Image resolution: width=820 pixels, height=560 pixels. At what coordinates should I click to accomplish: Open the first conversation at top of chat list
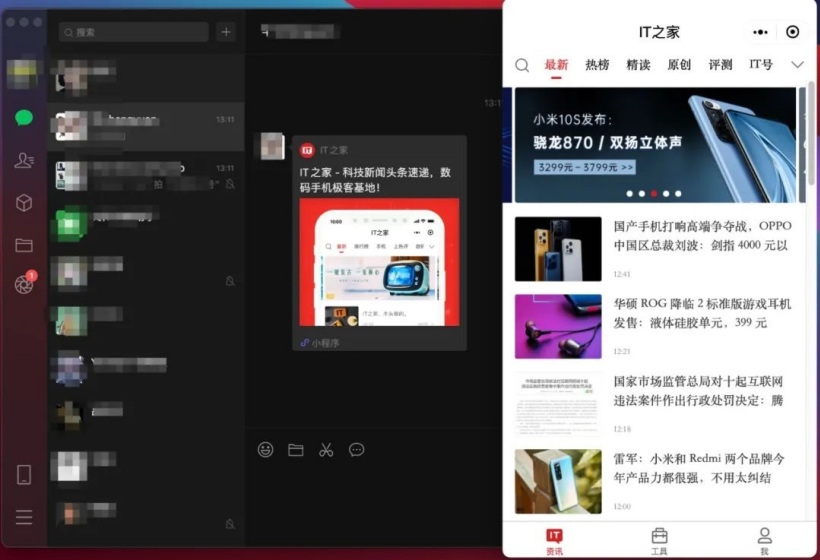pyautogui.click(x=146, y=78)
